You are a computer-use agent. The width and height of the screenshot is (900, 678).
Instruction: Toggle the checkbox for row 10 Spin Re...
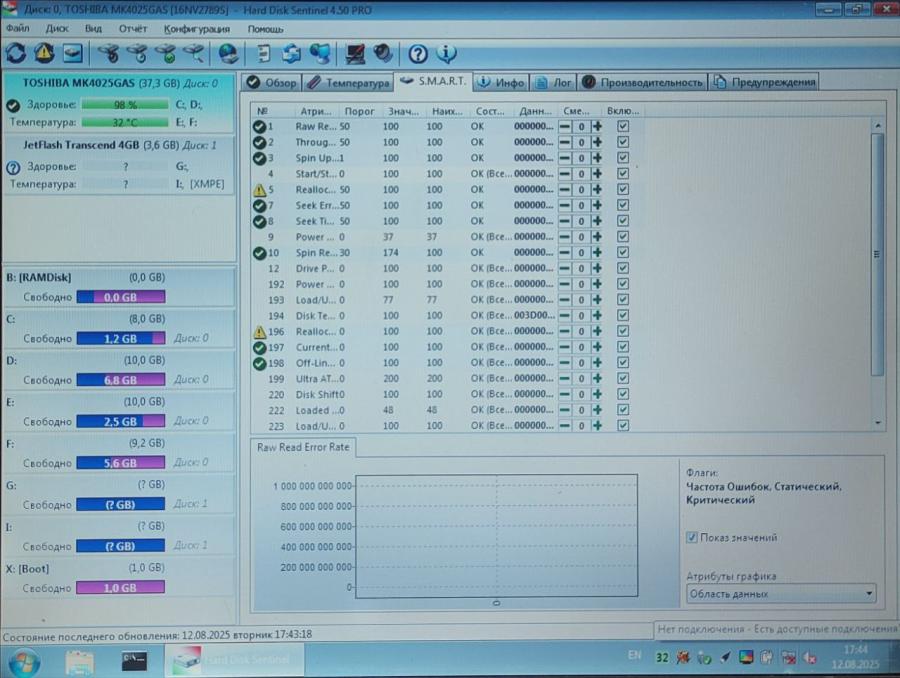pos(623,253)
